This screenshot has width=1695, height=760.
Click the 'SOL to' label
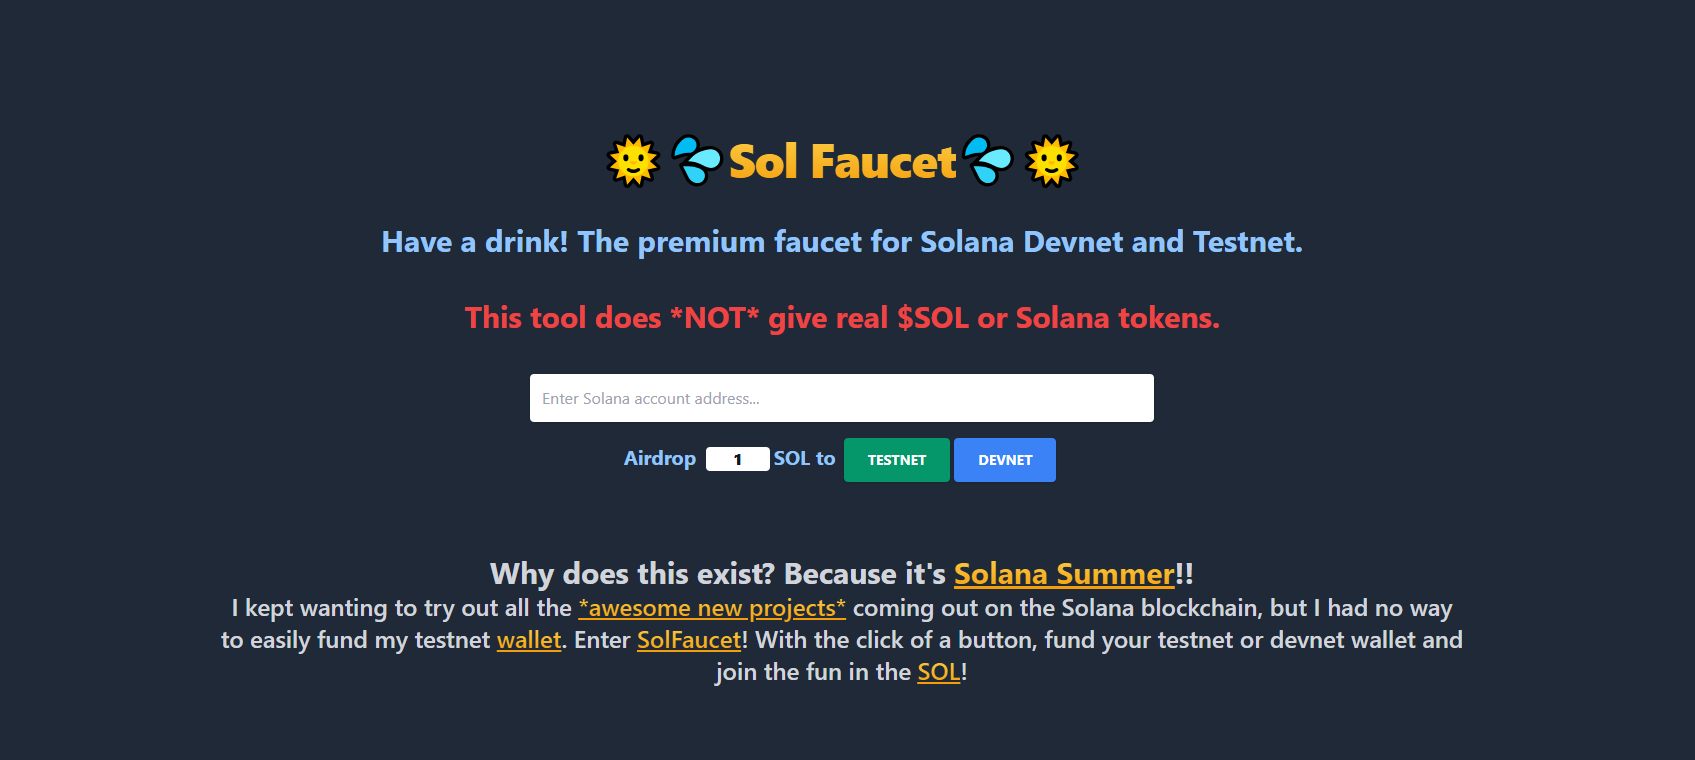tap(804, 458)
